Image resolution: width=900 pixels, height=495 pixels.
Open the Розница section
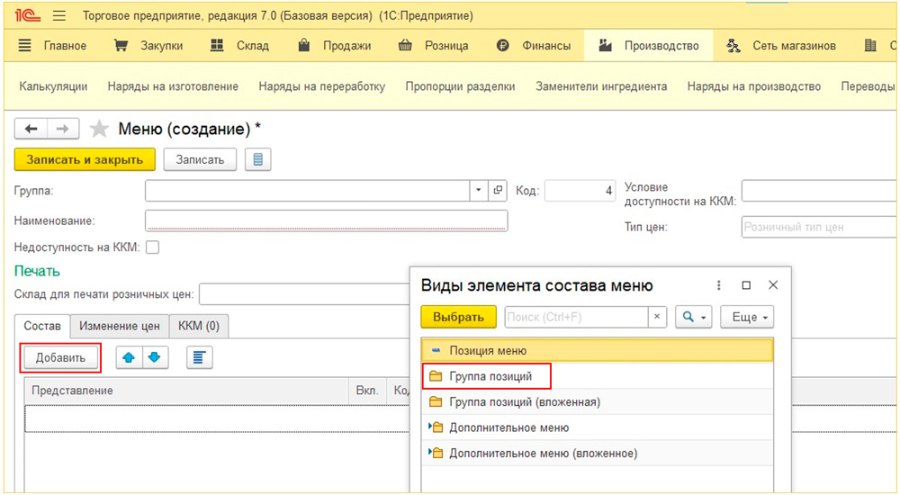click(x=433, y=45)
